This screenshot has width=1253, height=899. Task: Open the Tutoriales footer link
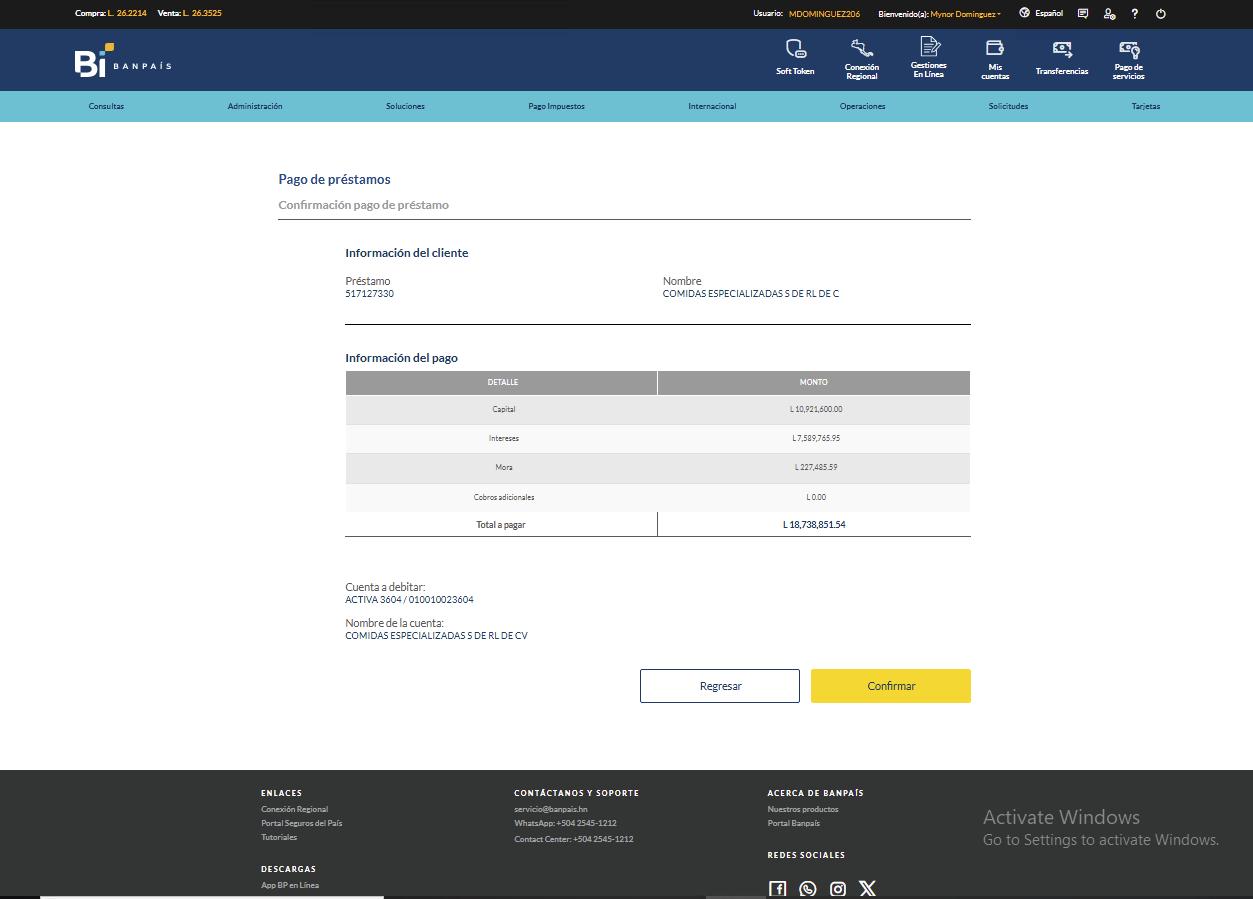279,837
